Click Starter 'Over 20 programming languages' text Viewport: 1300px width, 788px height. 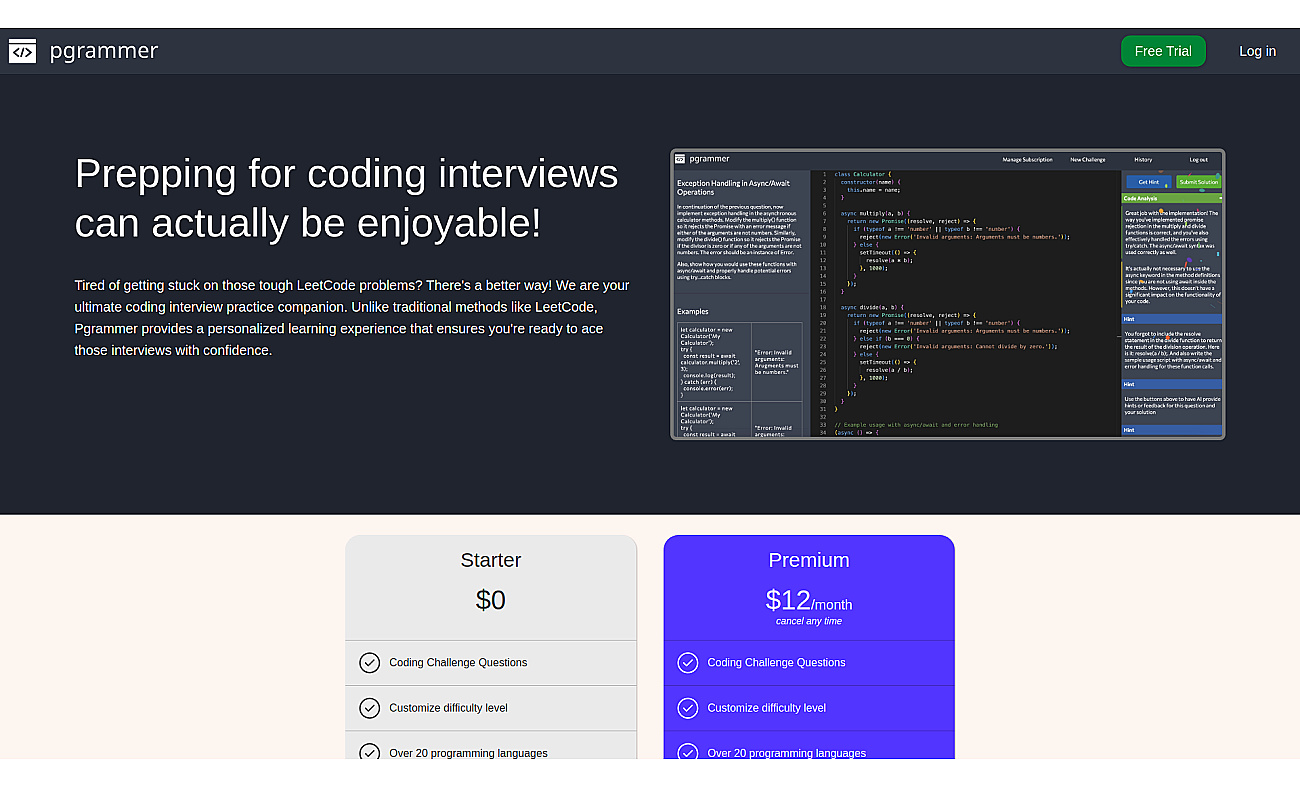point(468,753)
